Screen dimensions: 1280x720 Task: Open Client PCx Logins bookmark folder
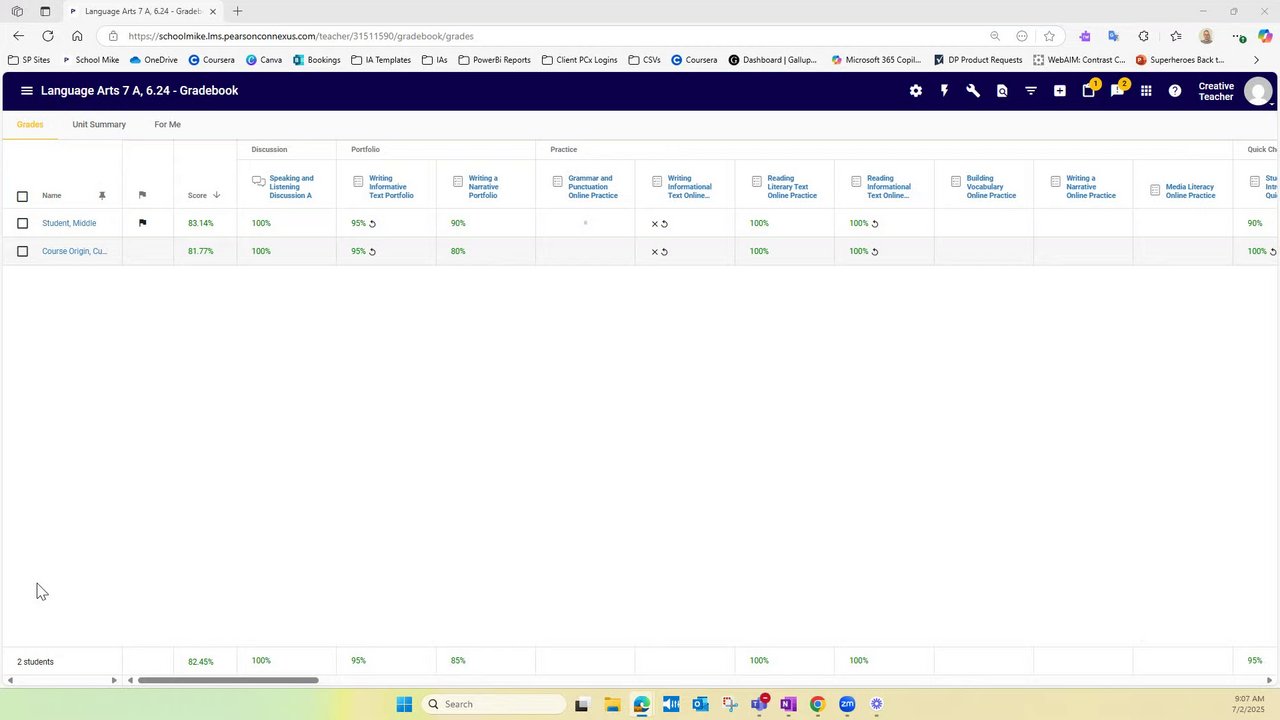[x=579, y=60]
